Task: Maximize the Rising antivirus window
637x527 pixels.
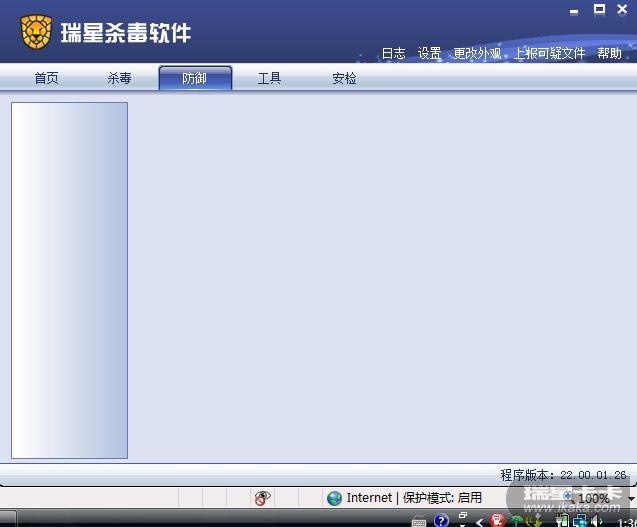Action: (x=599, y=9)
